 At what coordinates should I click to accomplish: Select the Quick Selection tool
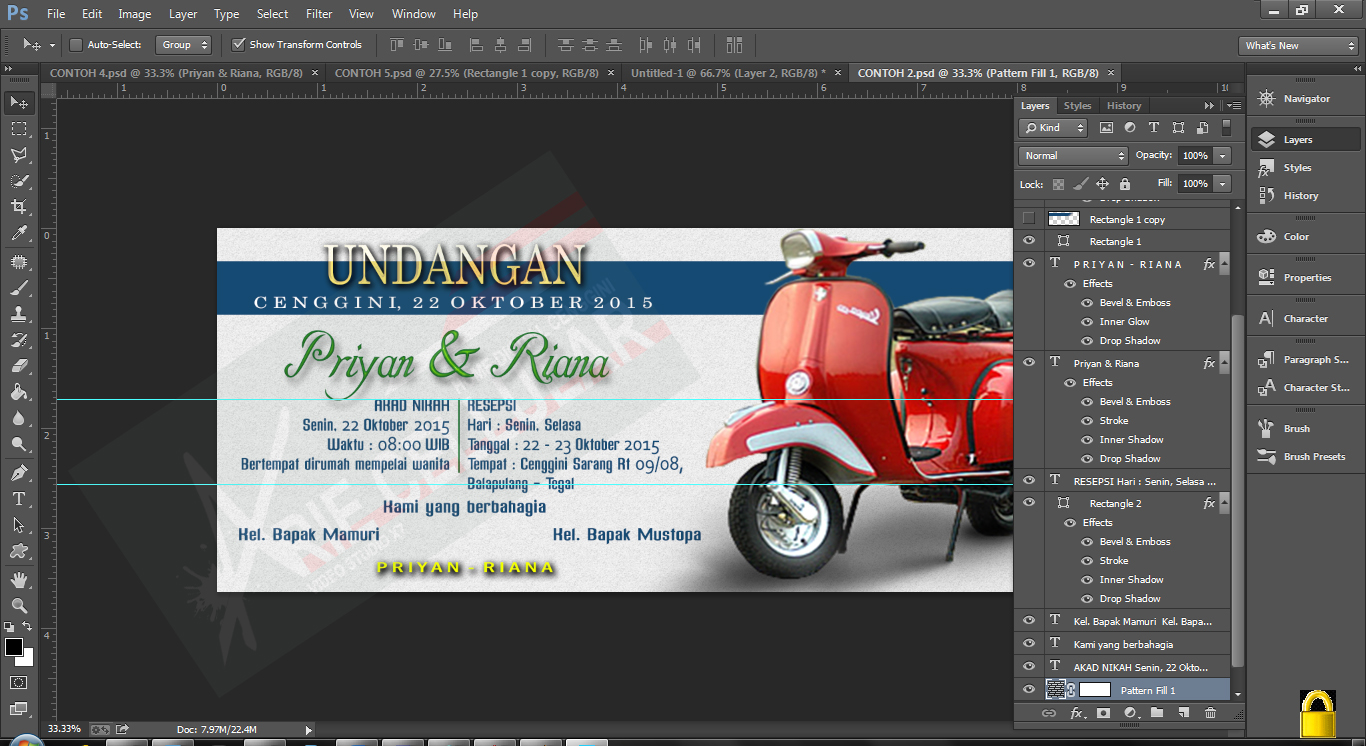click(x=19, y=181)
